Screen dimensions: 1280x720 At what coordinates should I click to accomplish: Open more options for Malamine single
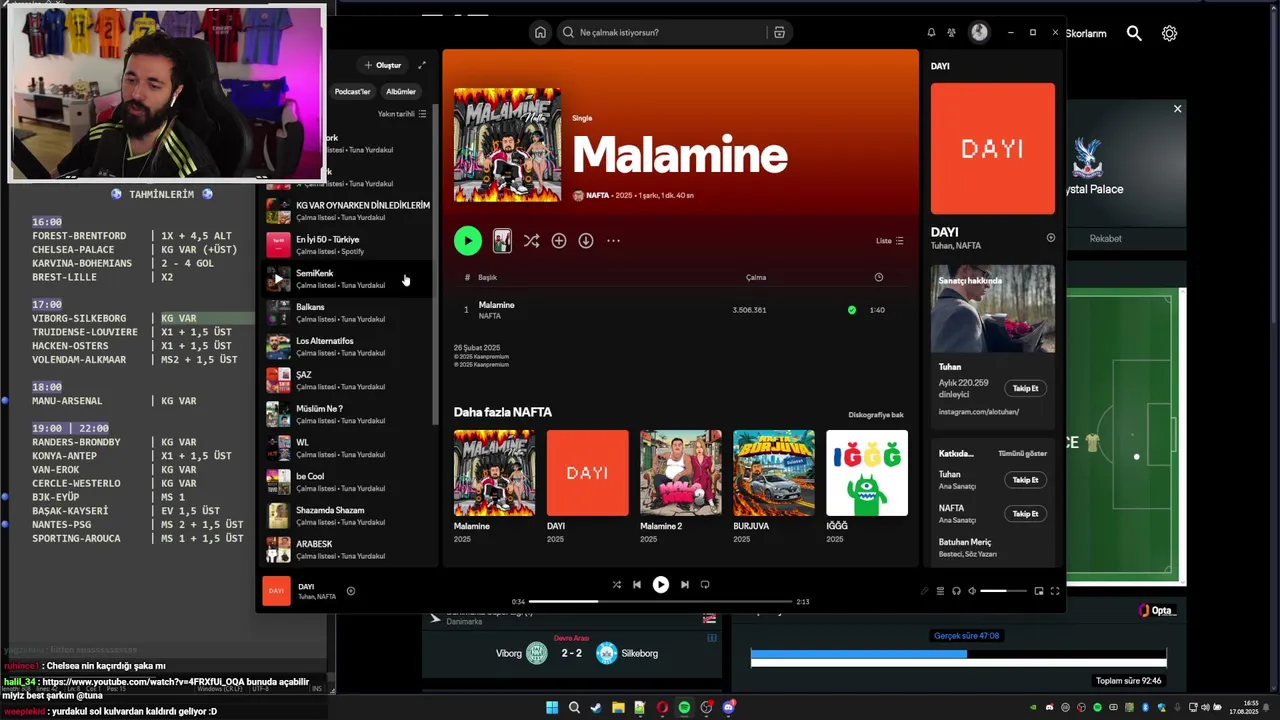pos(613,240)
